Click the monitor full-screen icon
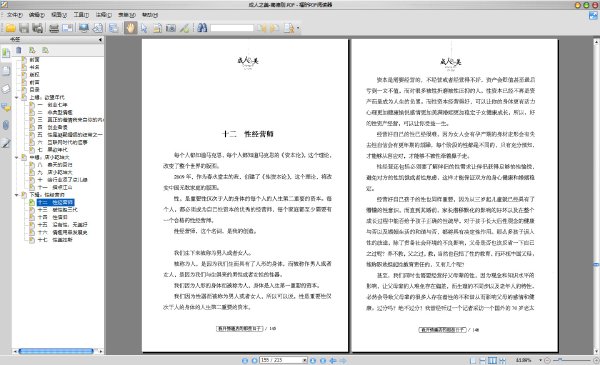This screenshot has height=365, width=600. 84,28
